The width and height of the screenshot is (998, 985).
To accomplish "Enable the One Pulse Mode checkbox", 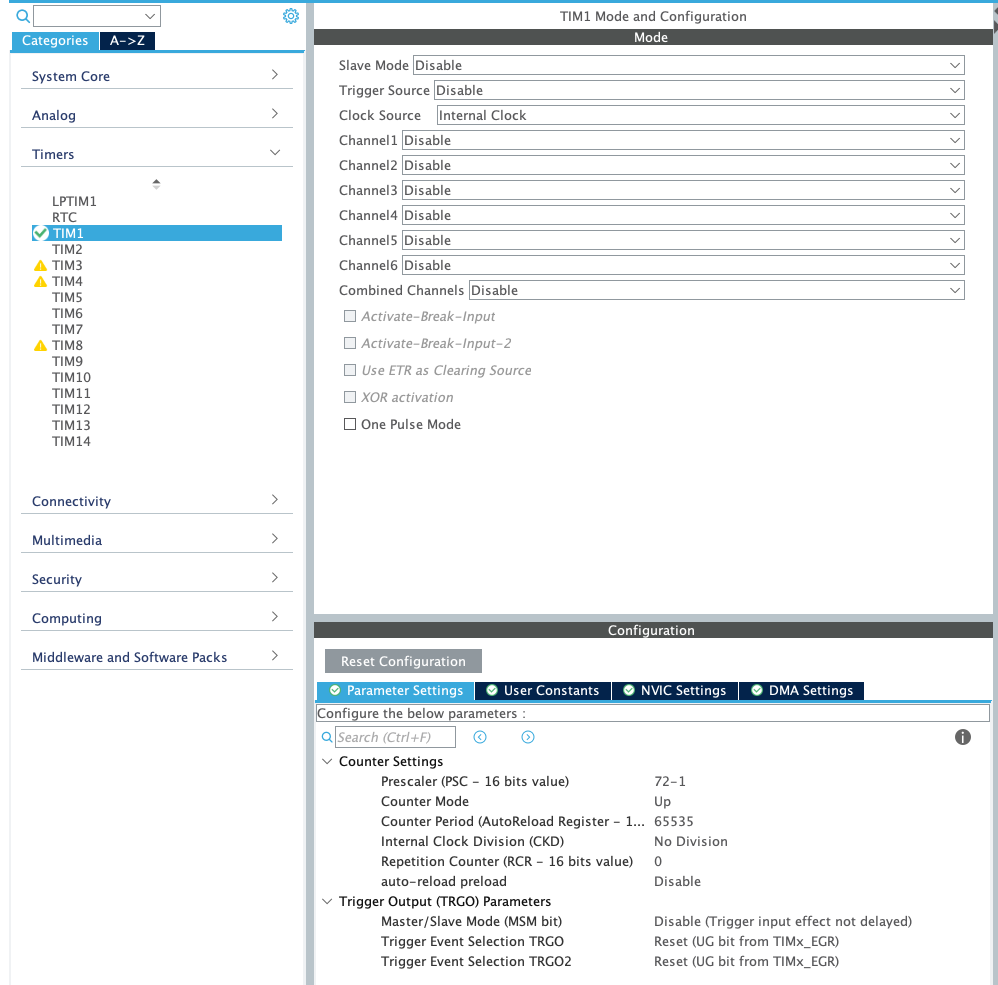I will click(x=350, y=424).
